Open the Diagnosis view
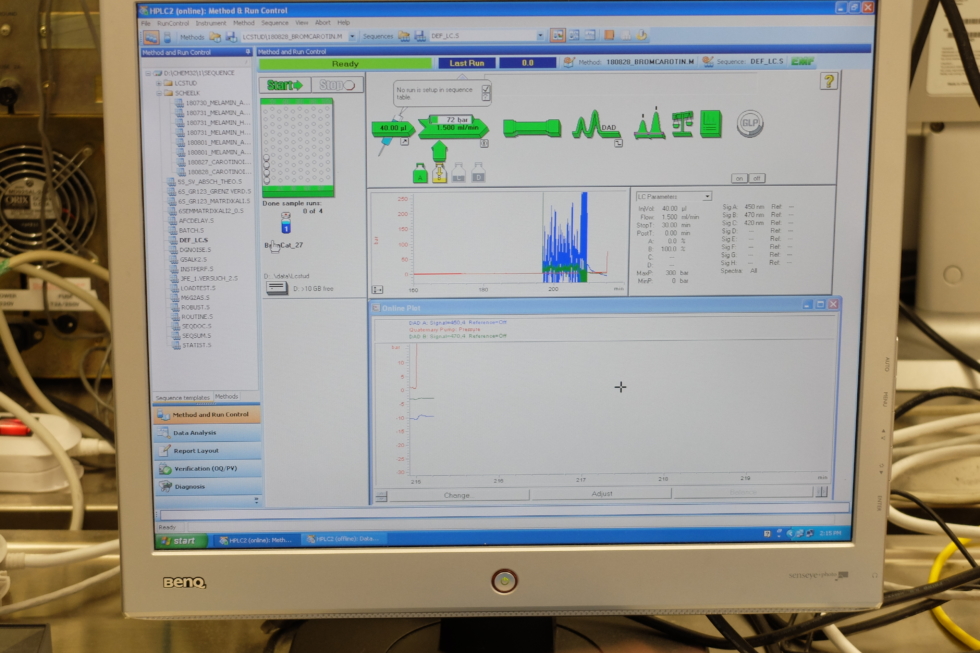 (207, 486)
